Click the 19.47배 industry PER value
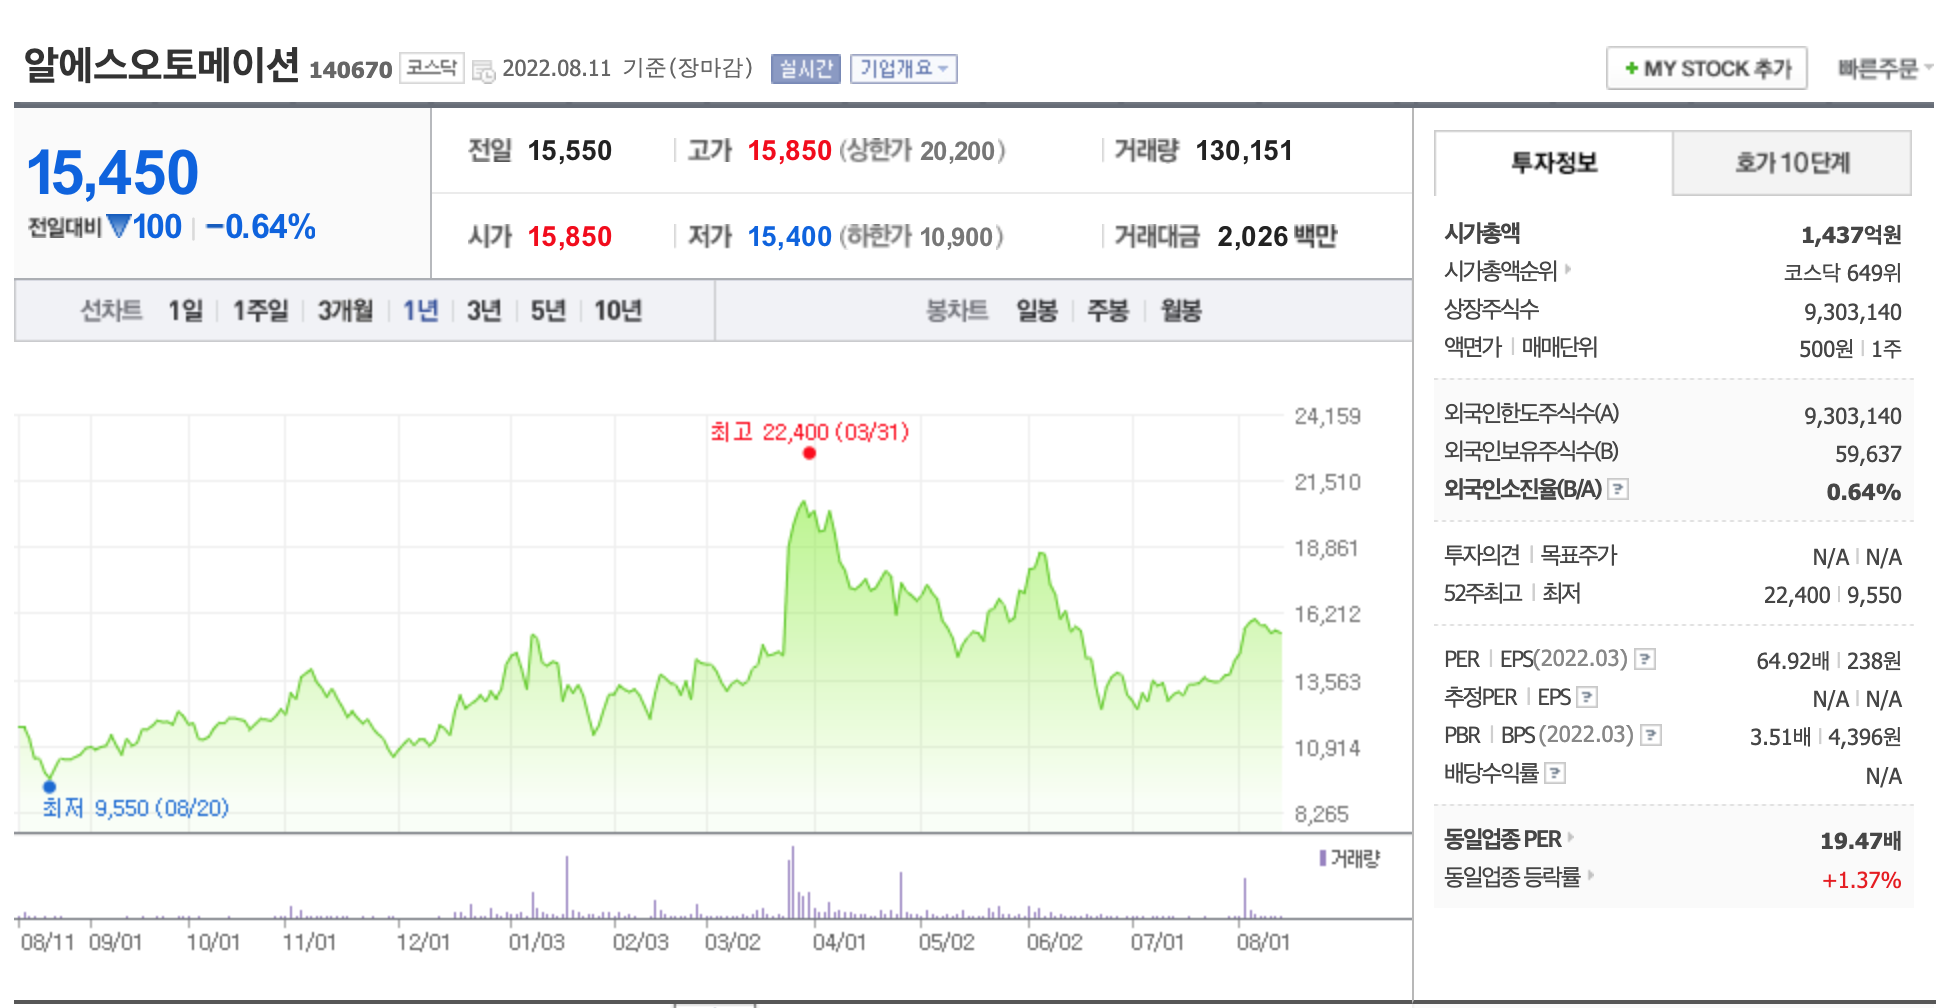 coord(1861,841)
